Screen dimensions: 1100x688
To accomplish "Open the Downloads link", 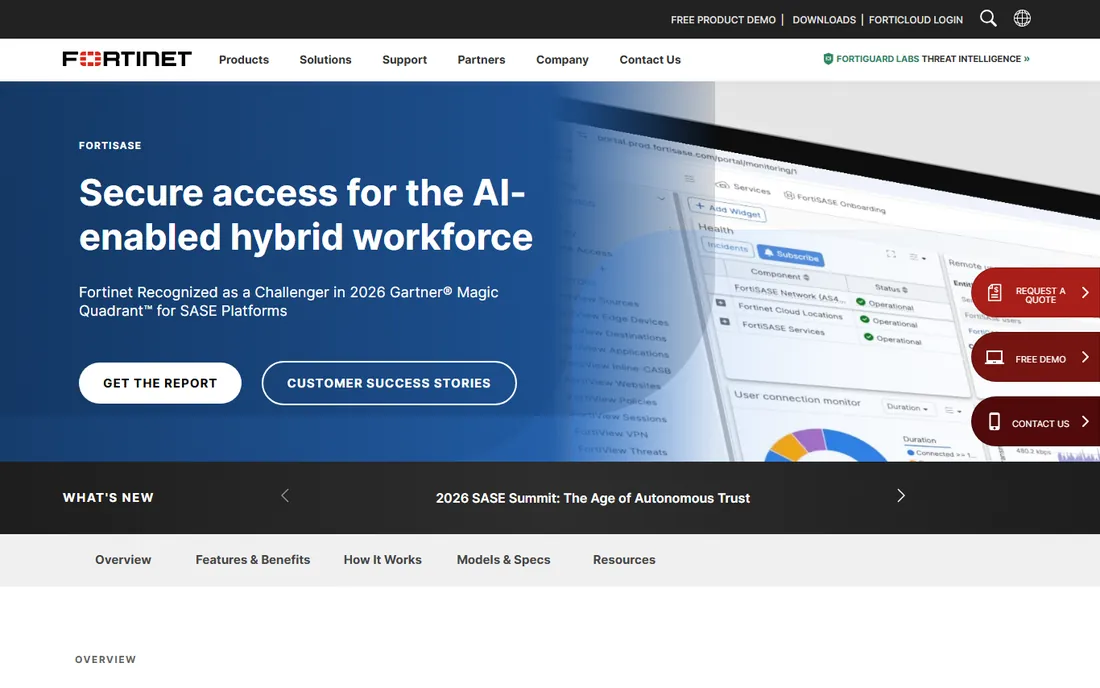I will pos(824,20).
